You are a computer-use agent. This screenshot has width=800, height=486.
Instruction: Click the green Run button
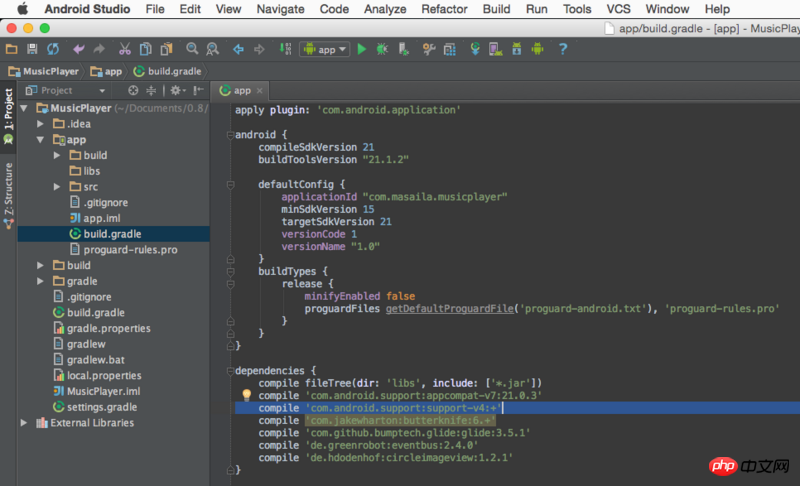tap(362, 49)
